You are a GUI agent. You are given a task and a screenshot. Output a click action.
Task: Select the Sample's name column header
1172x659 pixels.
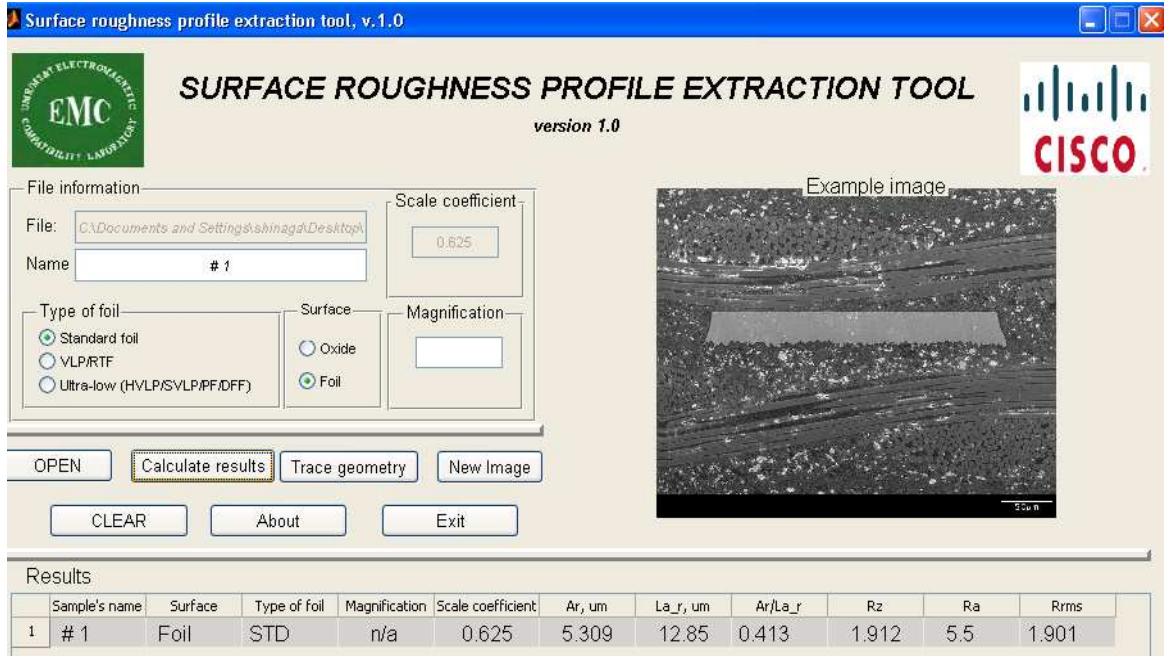pos(97,606)
